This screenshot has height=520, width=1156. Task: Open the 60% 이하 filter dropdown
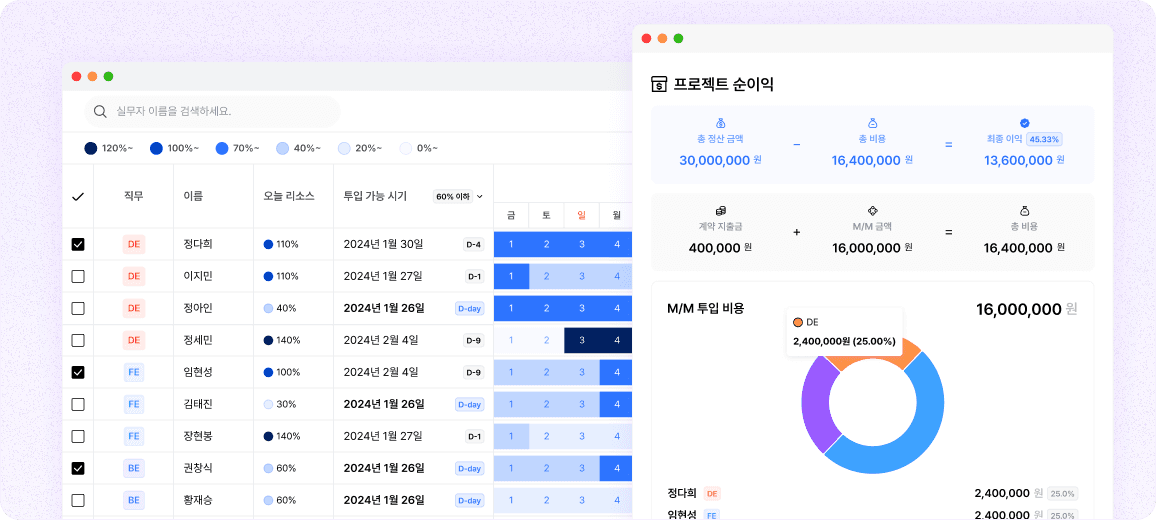click(459, 196)
